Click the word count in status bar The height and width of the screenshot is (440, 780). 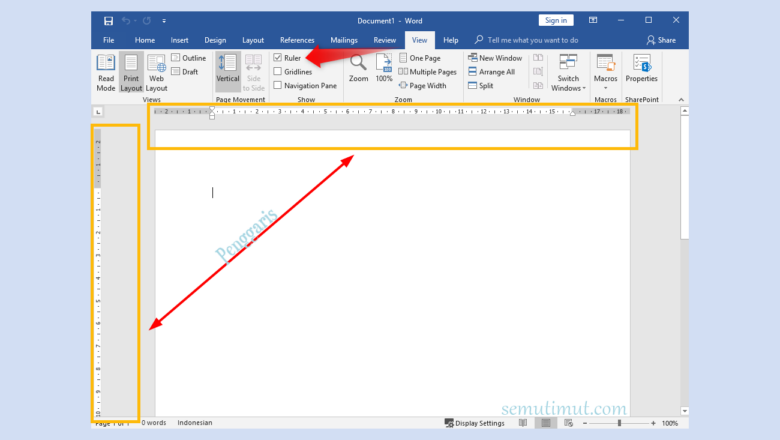154,423
